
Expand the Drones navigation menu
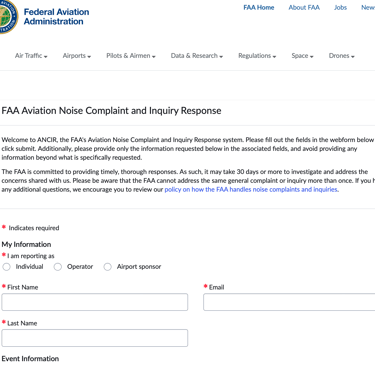click(341, 56)
